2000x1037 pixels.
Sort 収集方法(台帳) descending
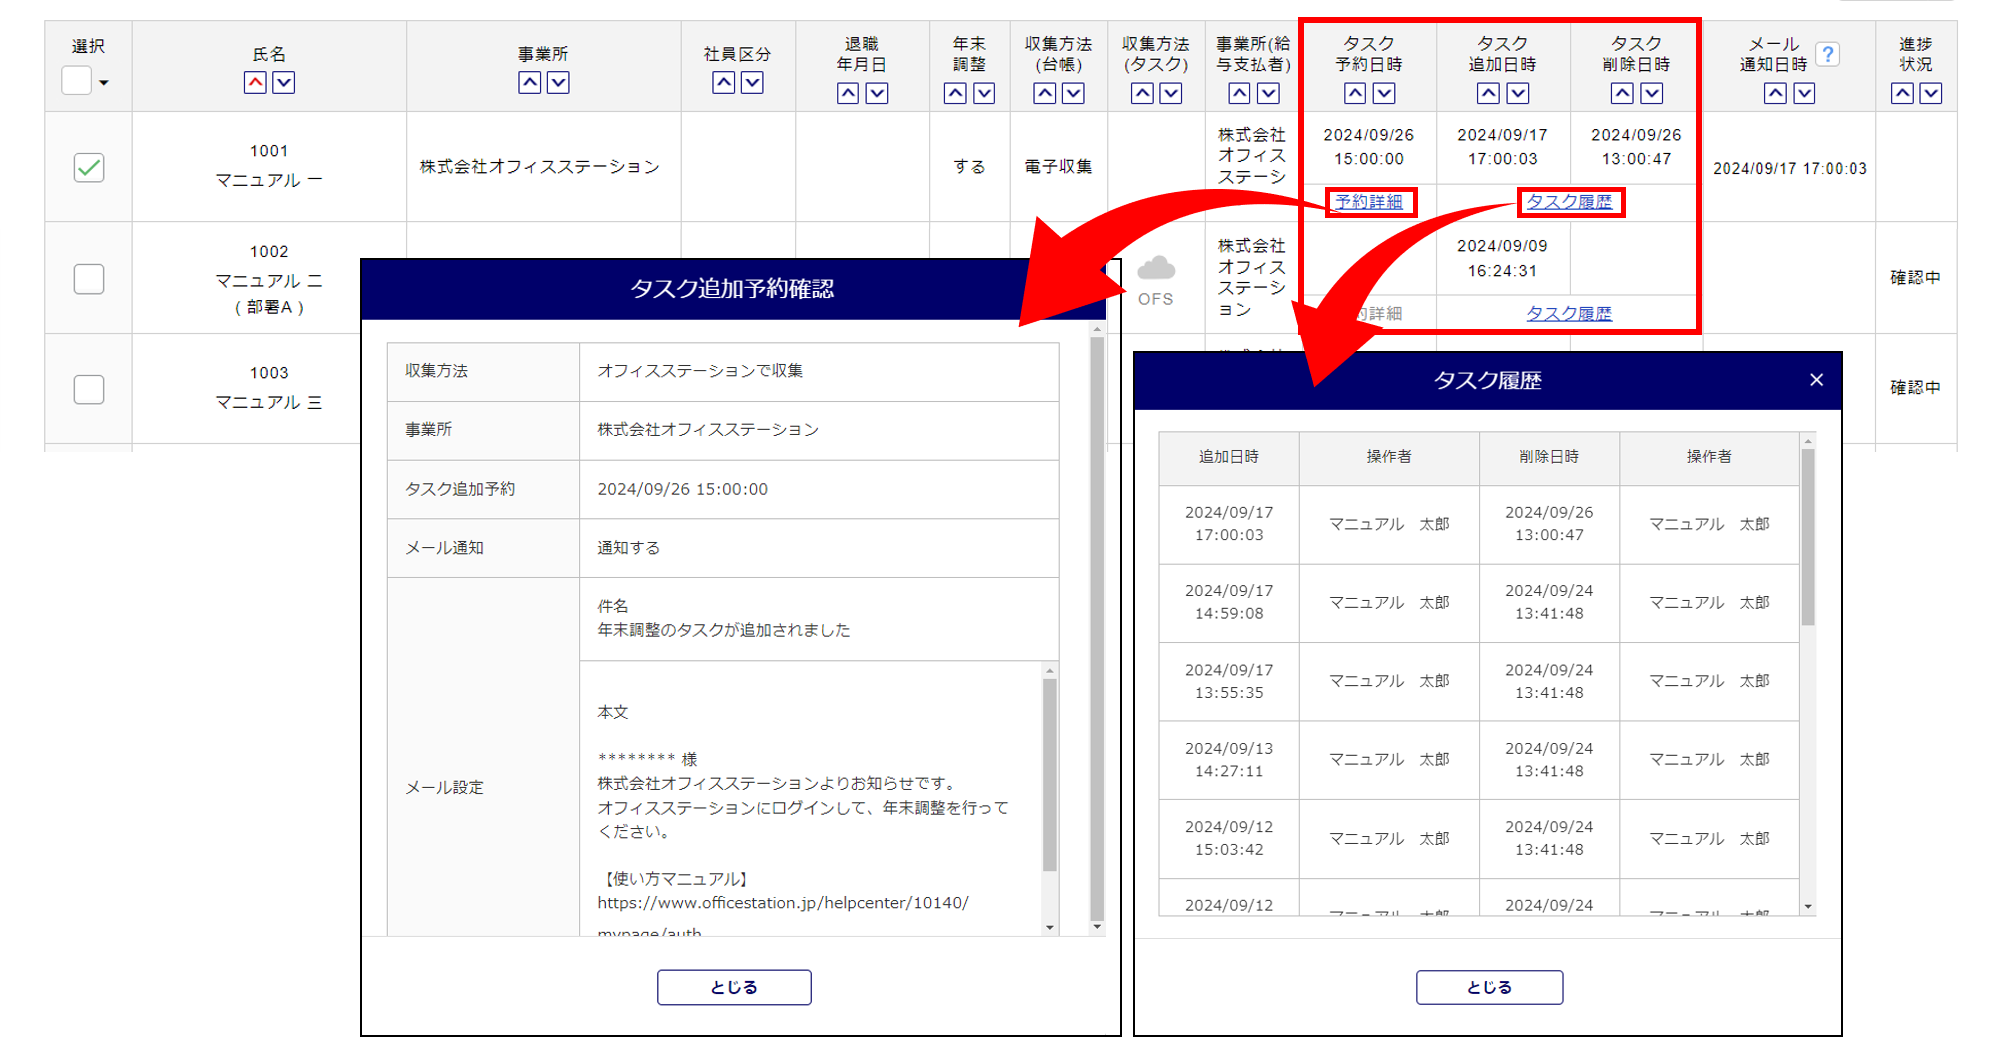(x=1074, y=93)
